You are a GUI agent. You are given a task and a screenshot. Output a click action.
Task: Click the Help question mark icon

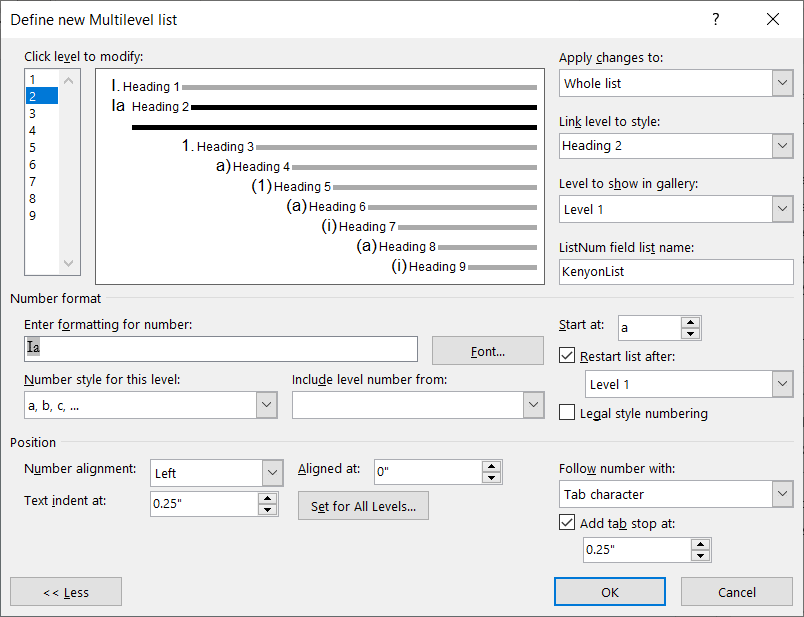[716, 19]
